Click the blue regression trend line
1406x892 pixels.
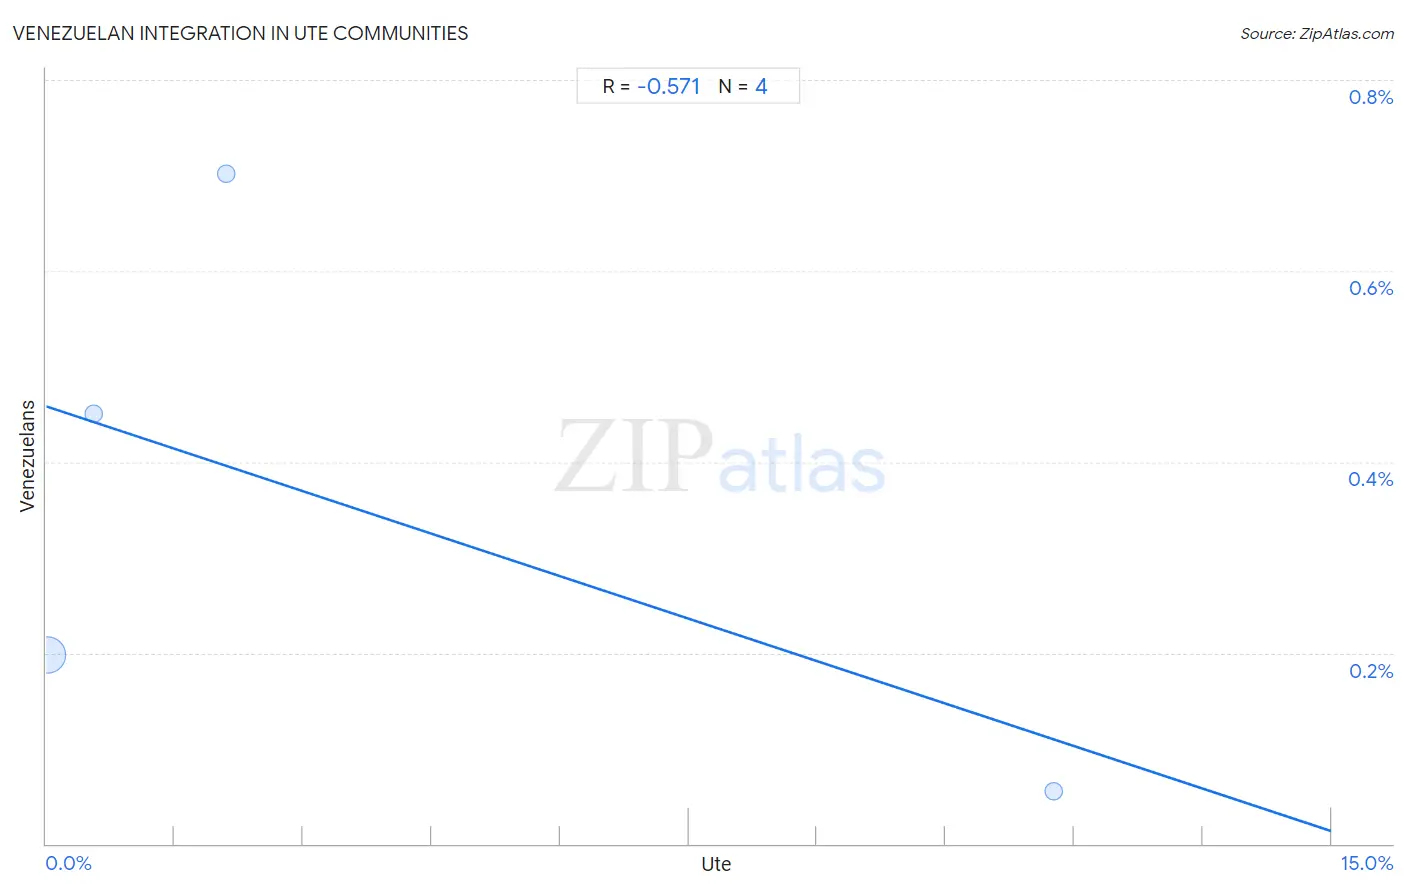point(688,618)
